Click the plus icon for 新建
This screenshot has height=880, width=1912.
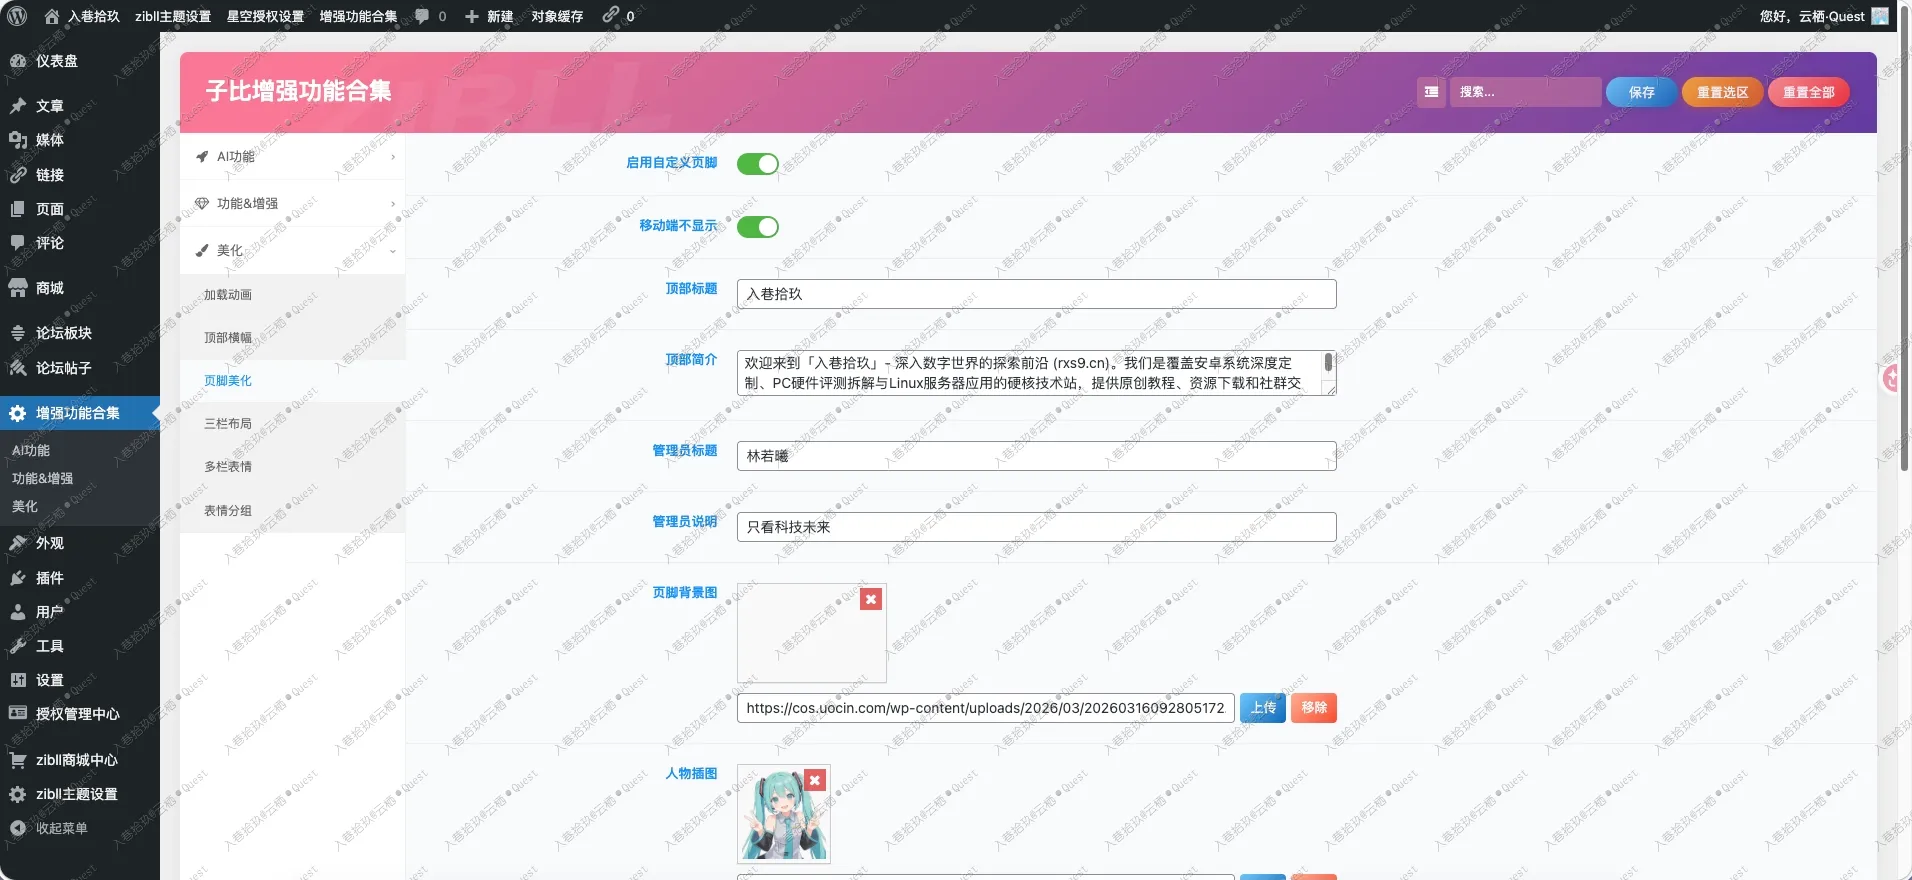pos(472,16)
